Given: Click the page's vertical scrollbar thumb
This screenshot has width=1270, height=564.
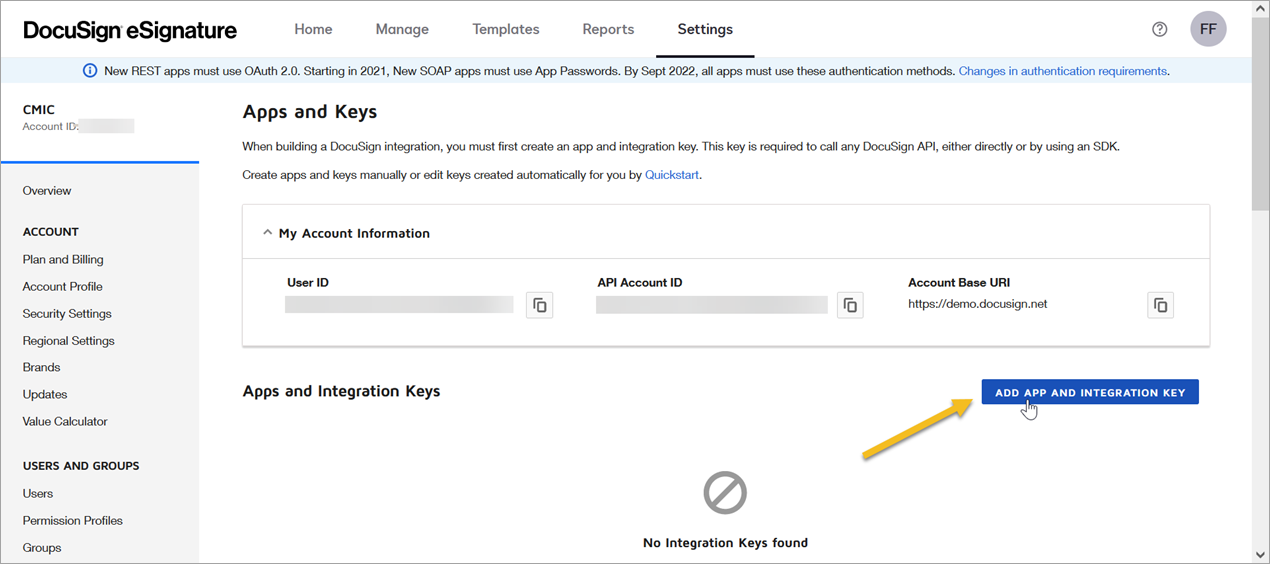Looking at the screenshot, I should point(1260,115).
